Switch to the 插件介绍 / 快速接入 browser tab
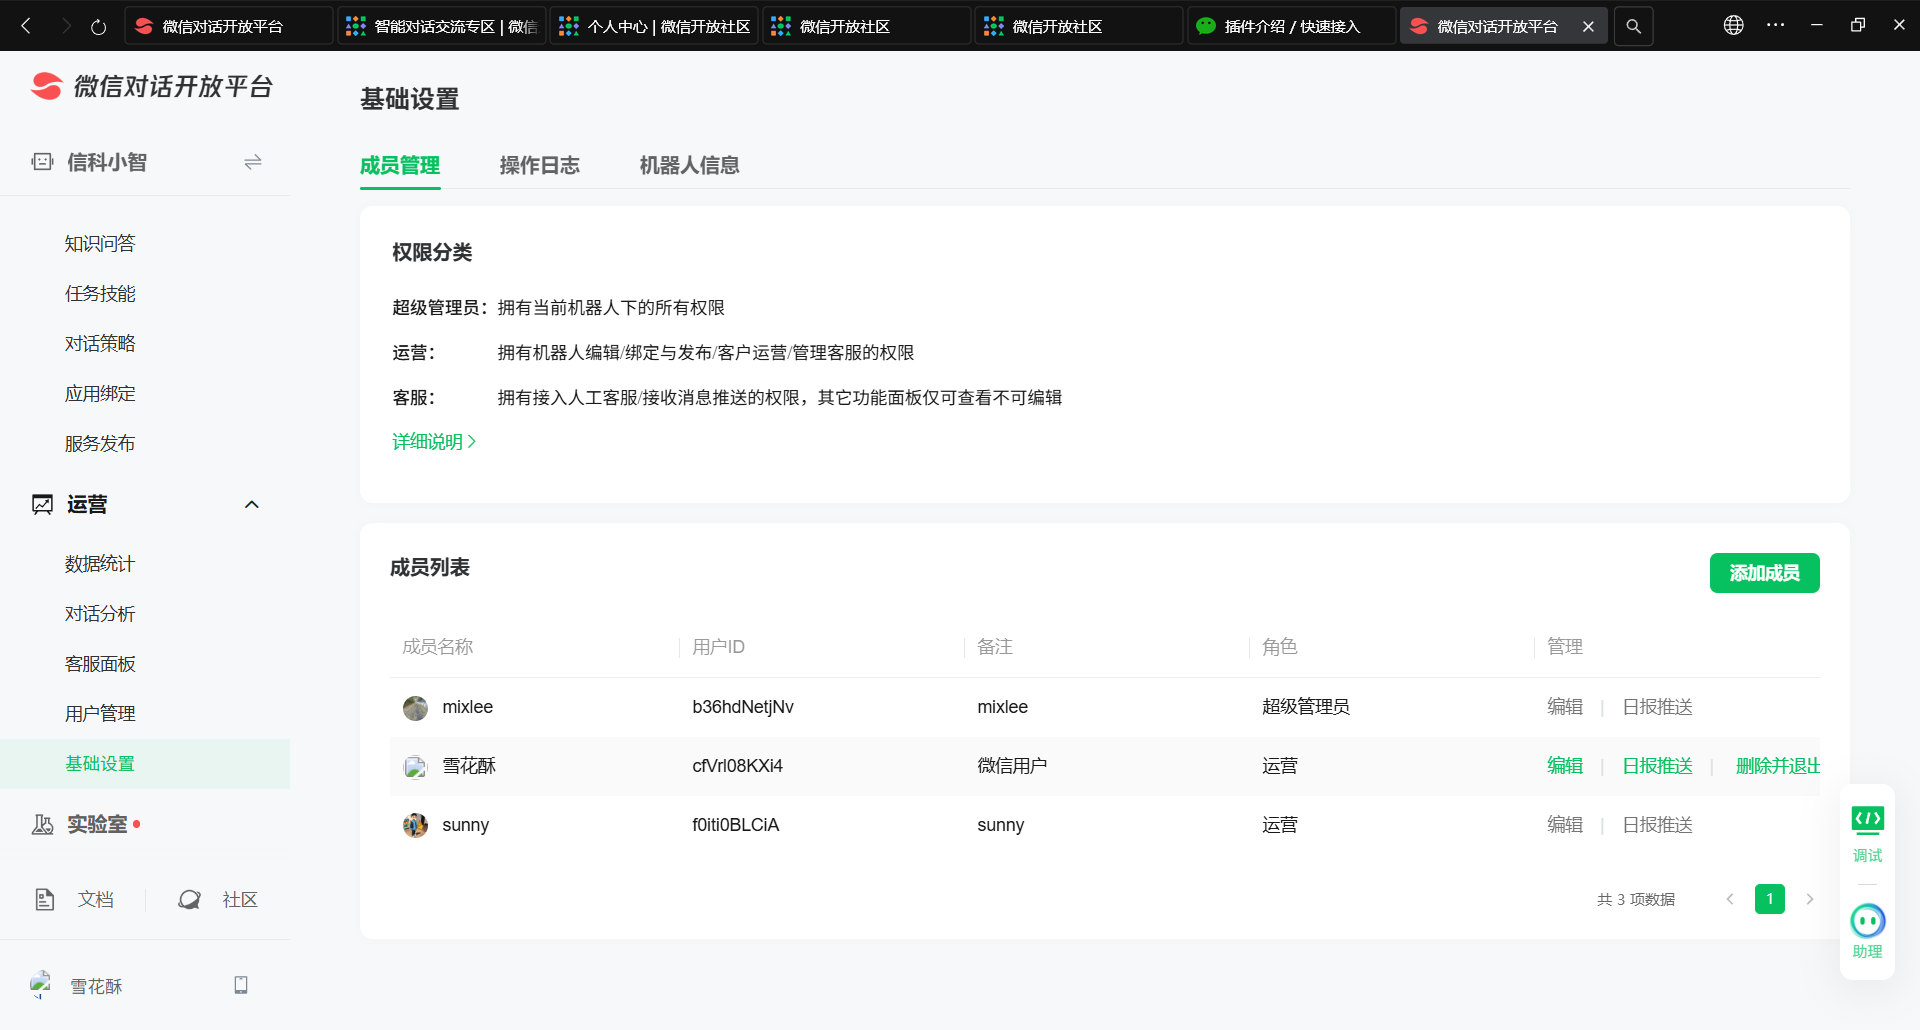 (x=1291, y=26)
